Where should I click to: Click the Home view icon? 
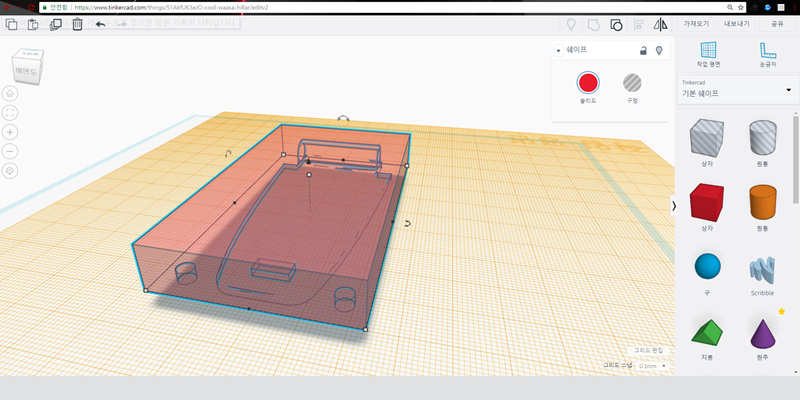(x=10, y=93)
